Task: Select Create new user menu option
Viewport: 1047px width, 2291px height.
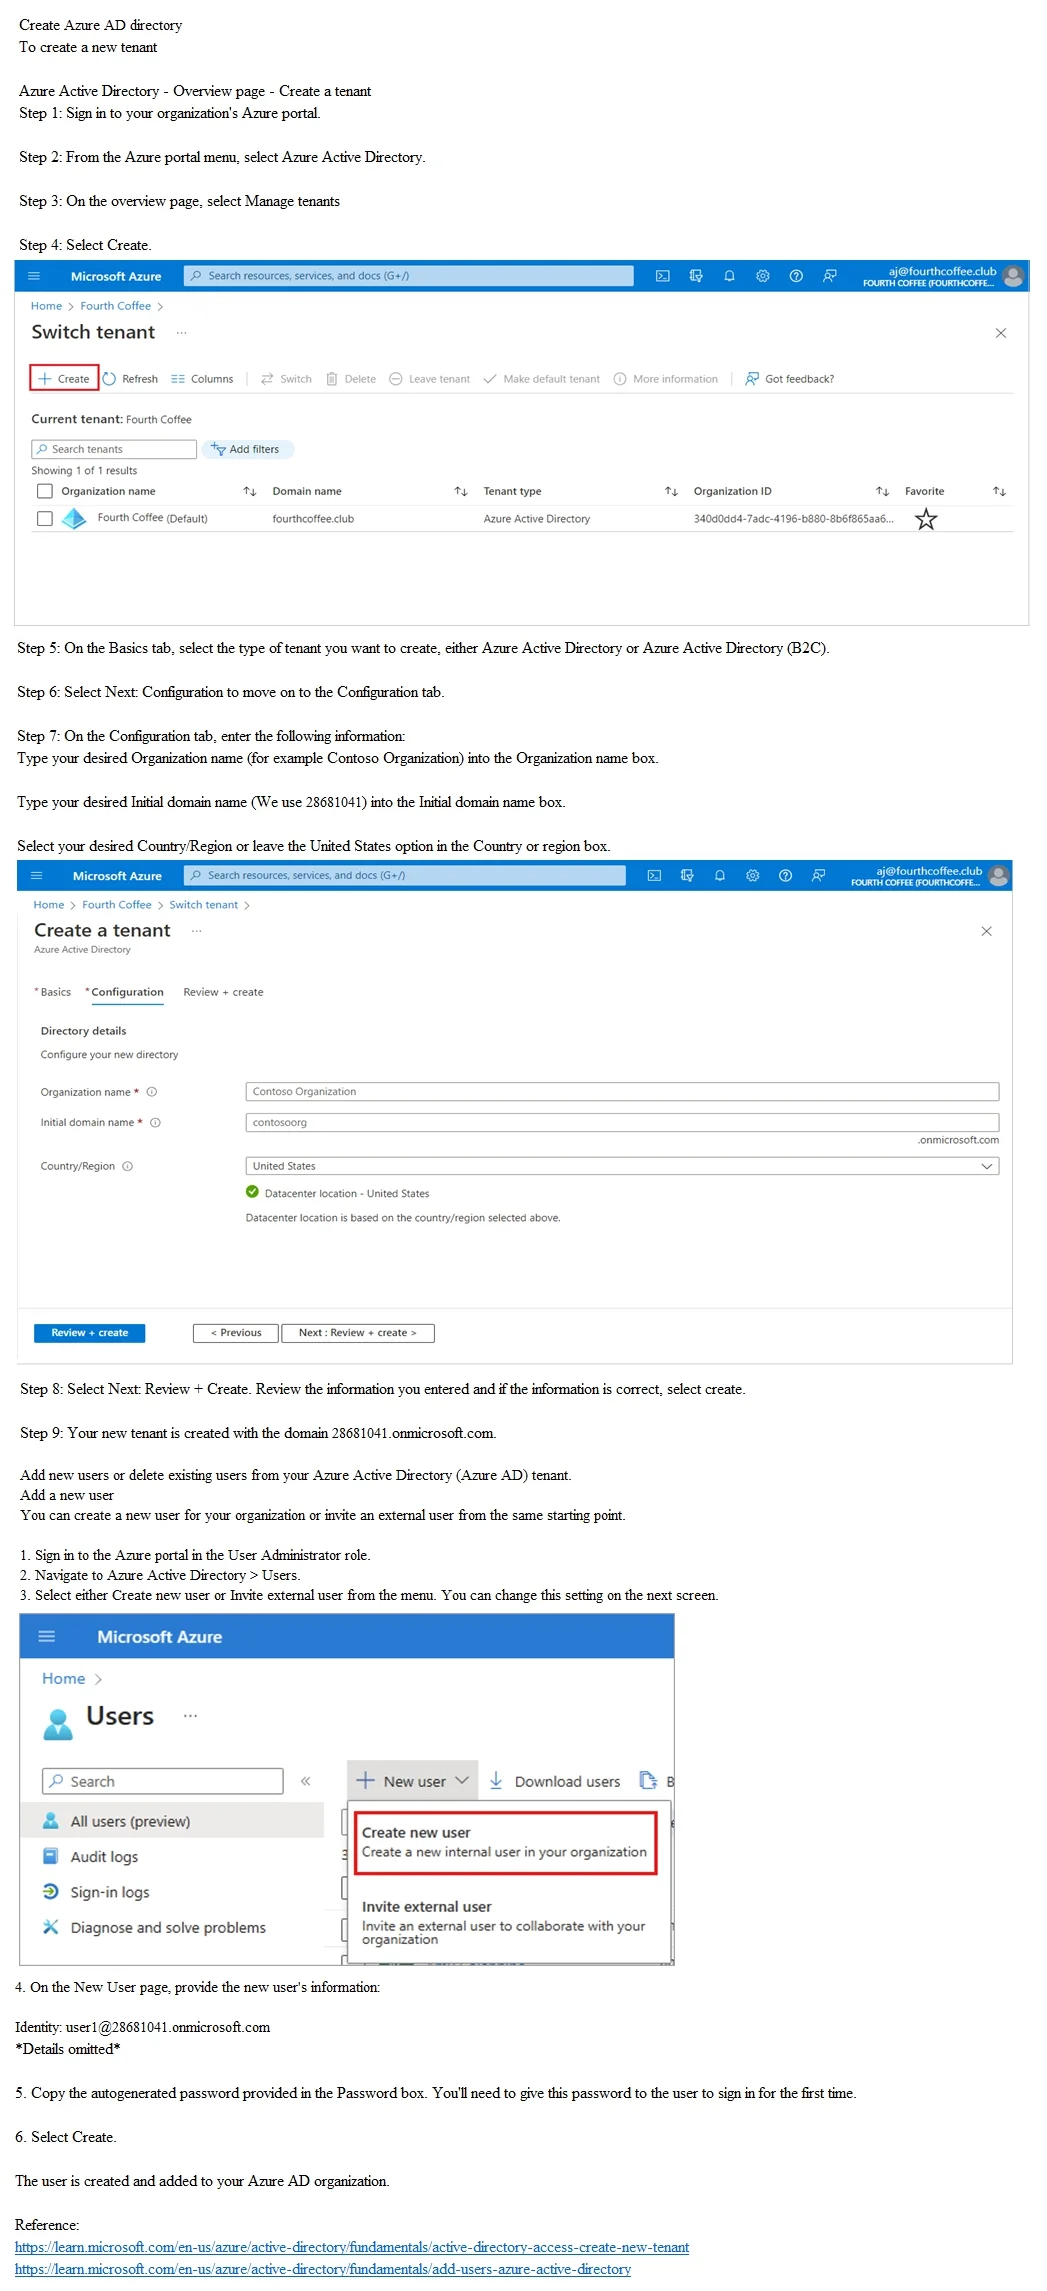Action: 505,1842
